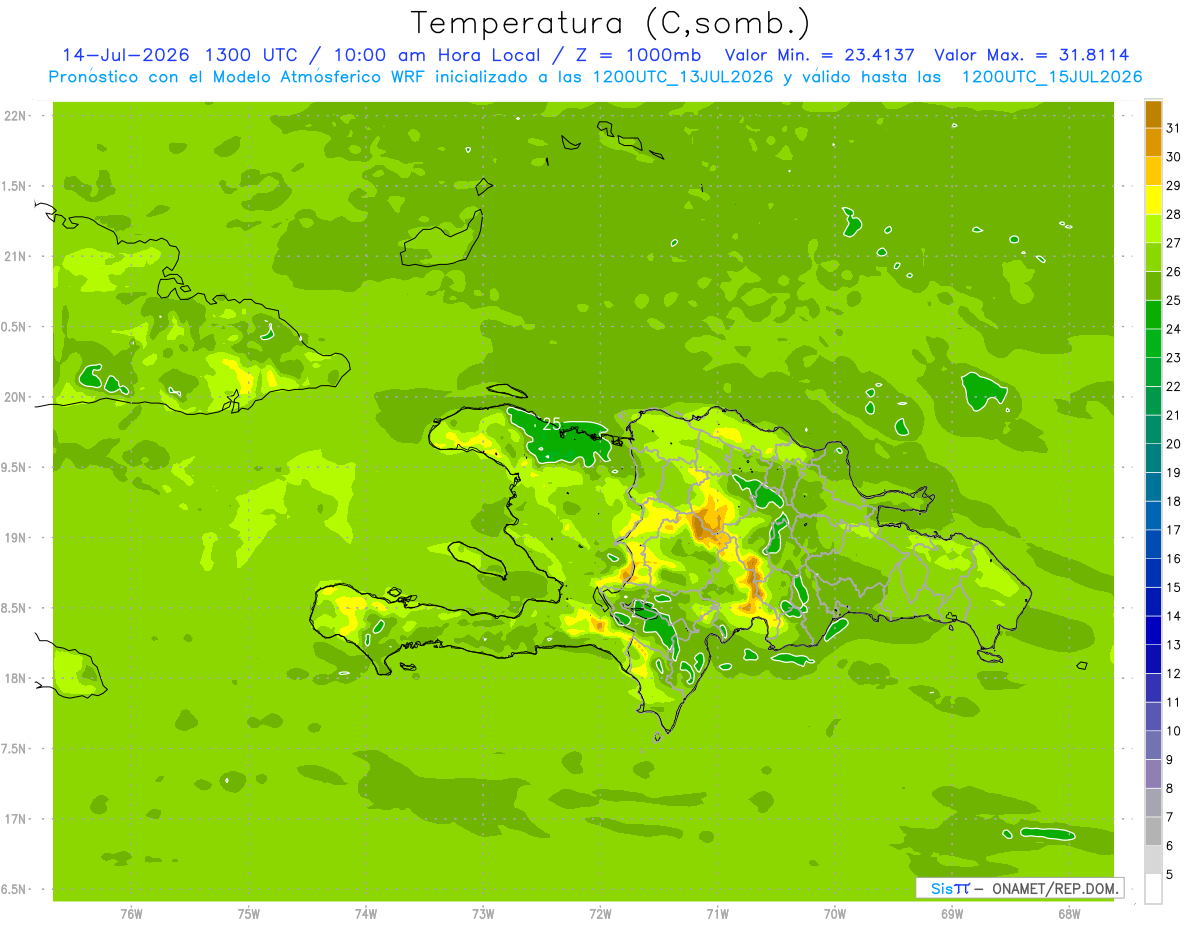Click the '1200UTC_15JUL2026' valid-until time

point(1052,77)
